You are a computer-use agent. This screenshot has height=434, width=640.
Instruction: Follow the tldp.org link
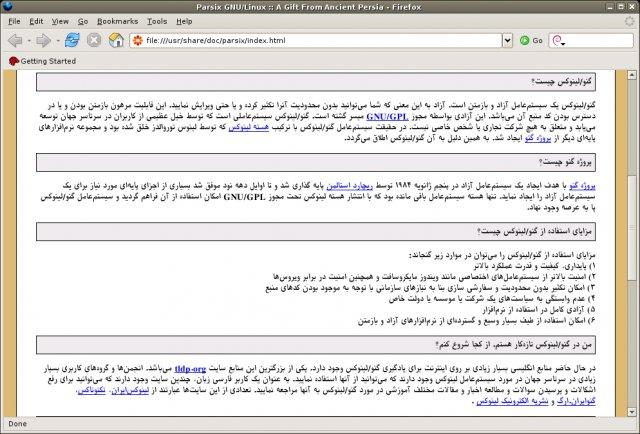tap(189, 368)
